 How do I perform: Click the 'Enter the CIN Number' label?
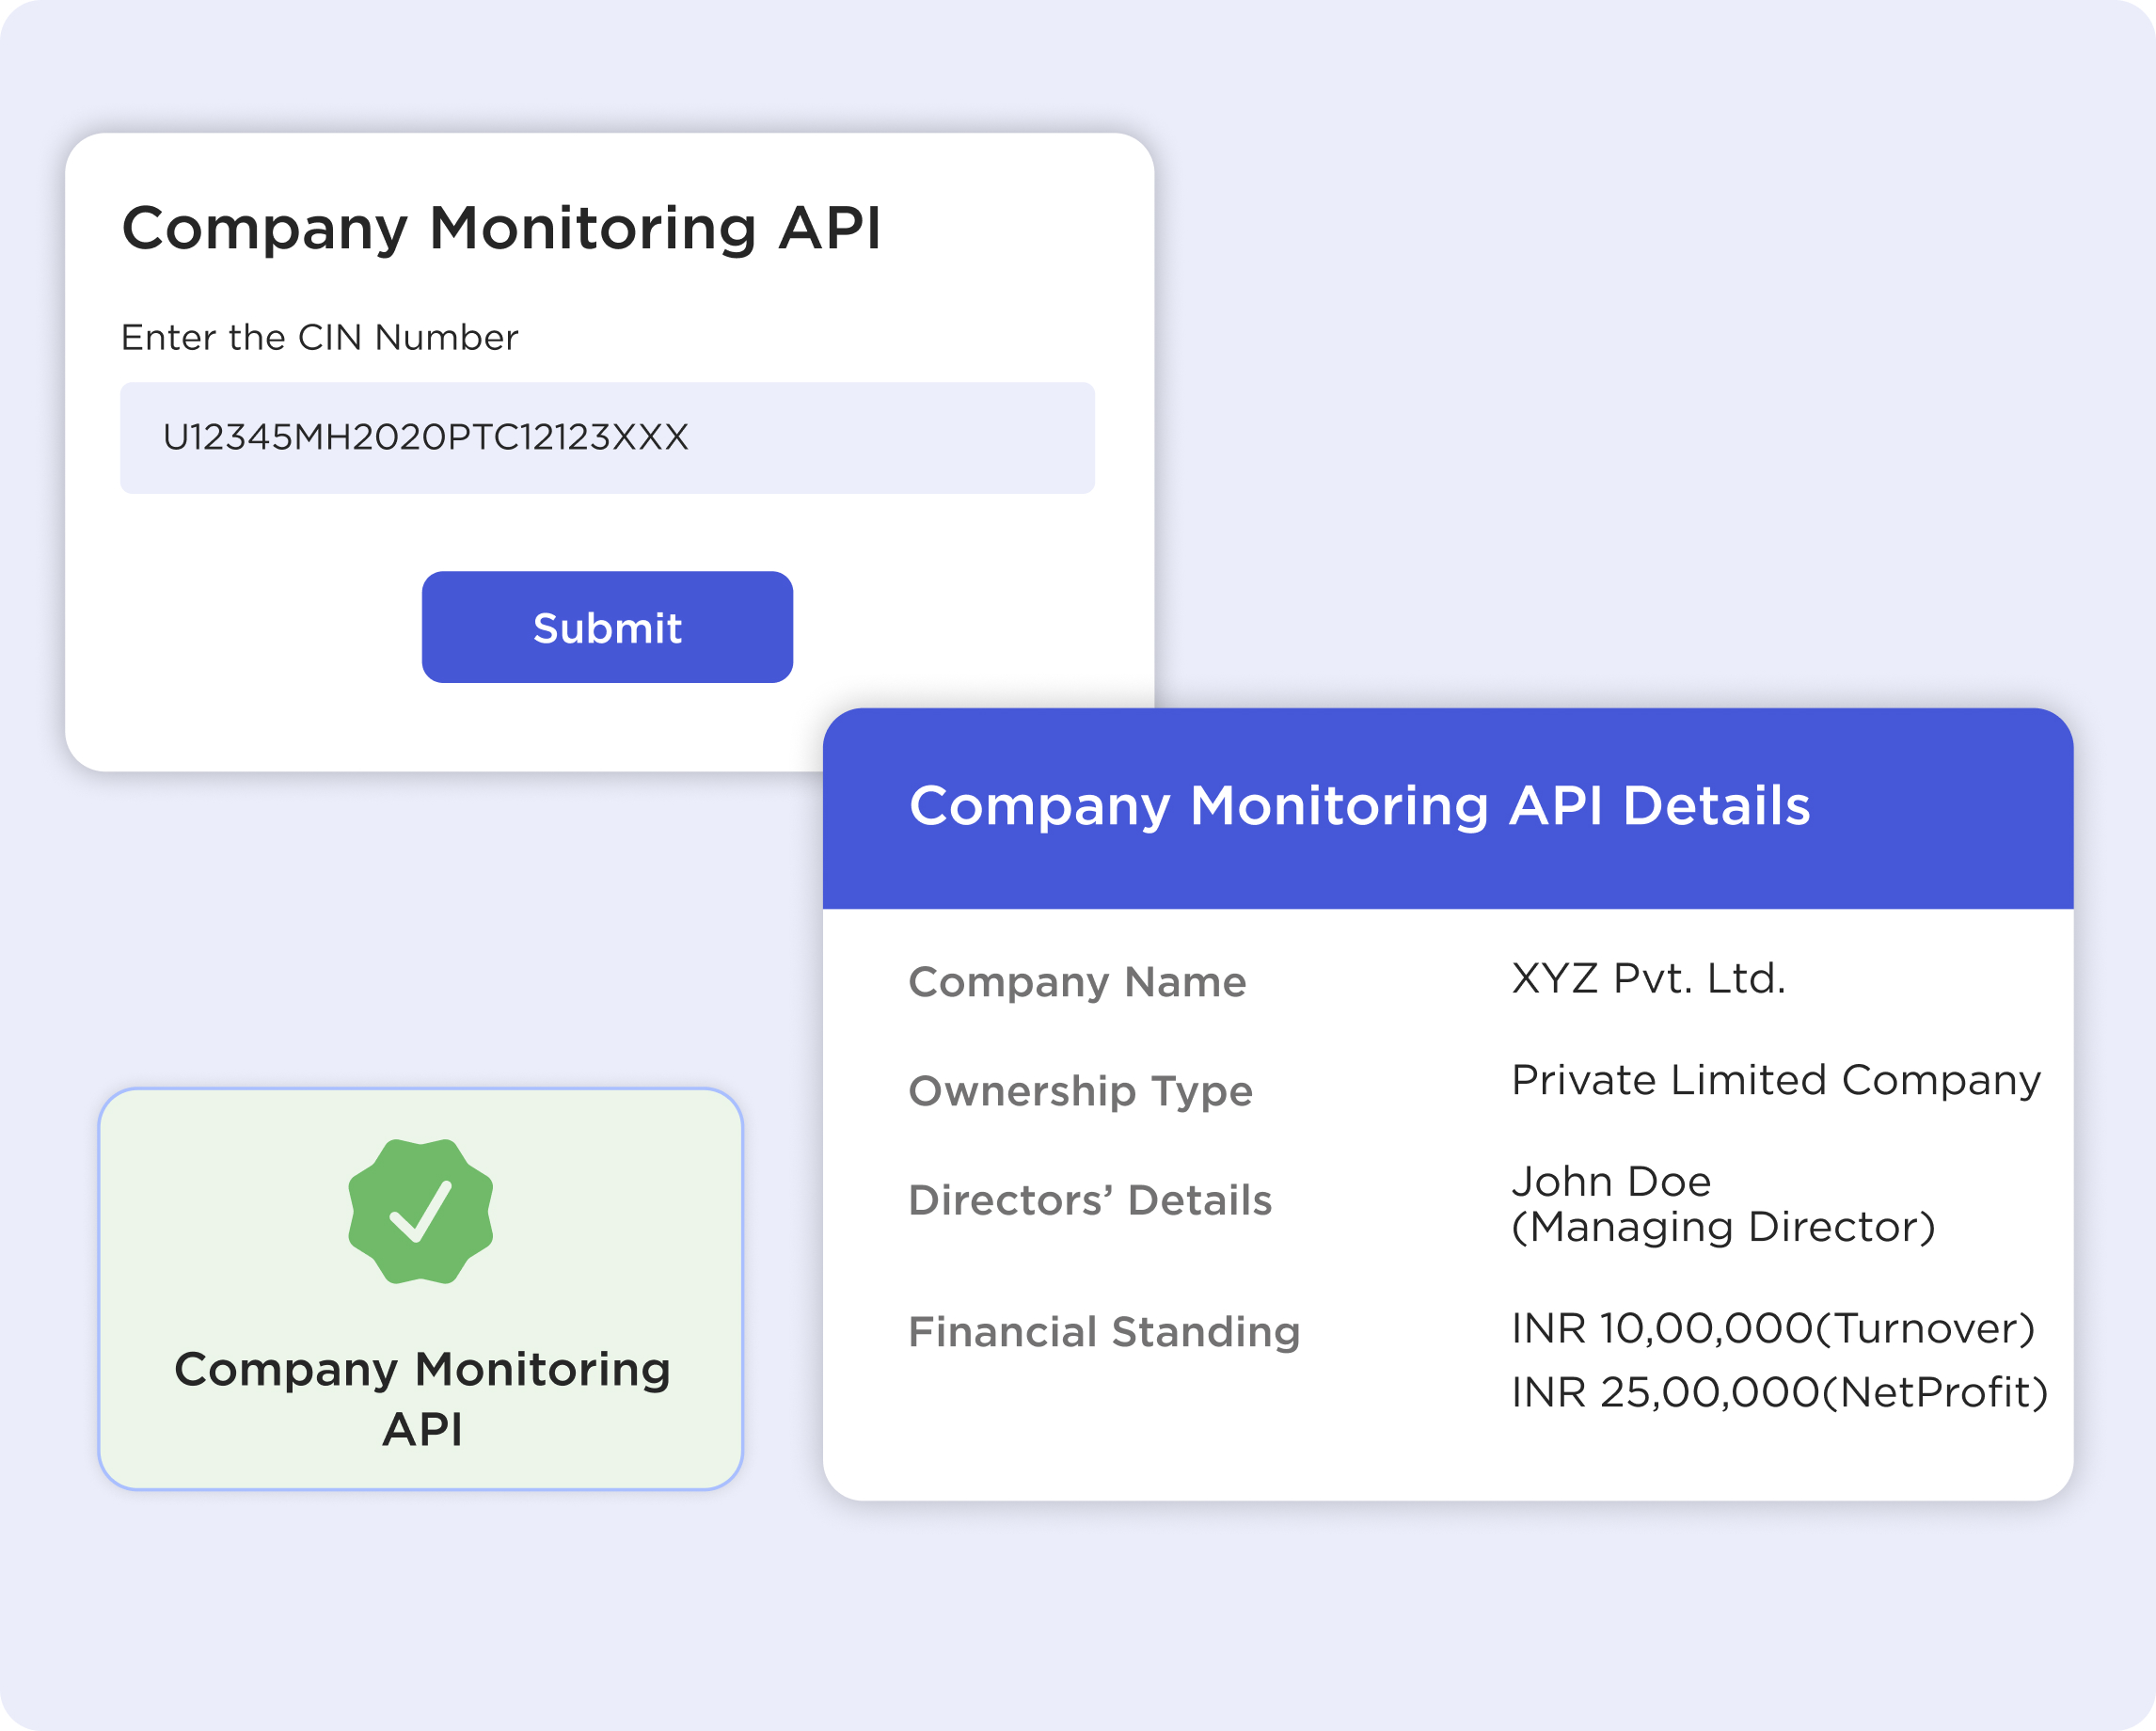coord(319,338)
